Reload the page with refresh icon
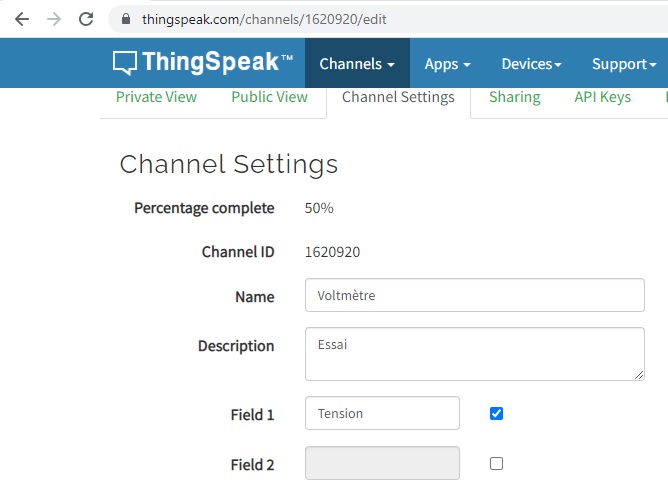 pos(86,19)
